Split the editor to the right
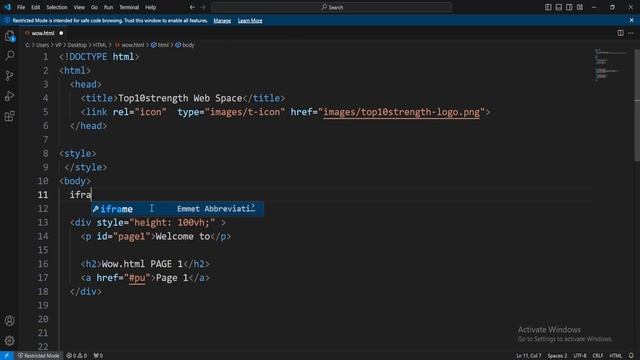This screenshot has height=360, width=640. click(620, 33)
